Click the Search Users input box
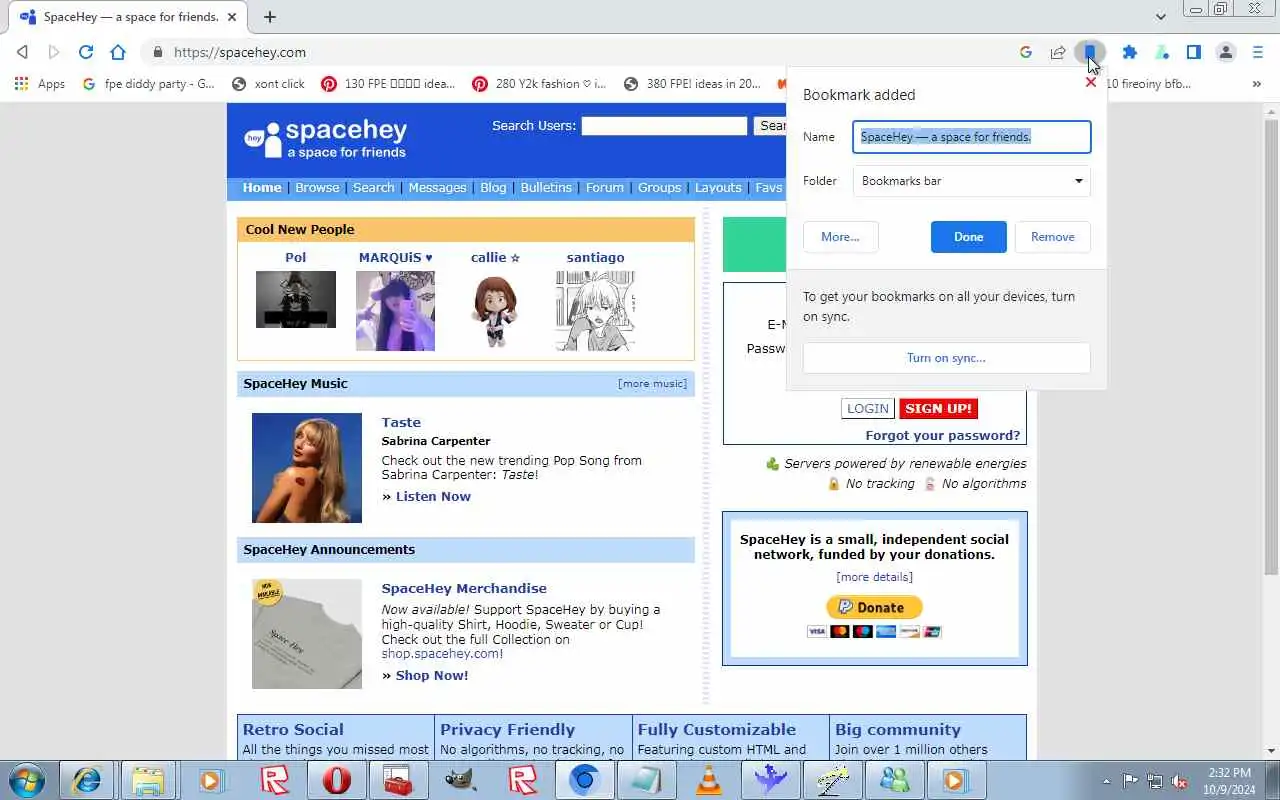Viewport: 1280px width, 800px height. tap(665, 126)
